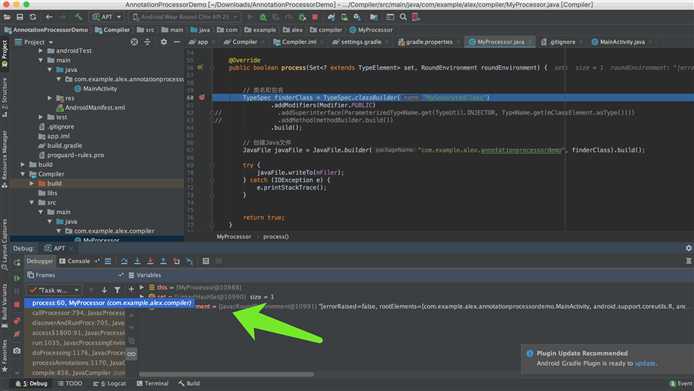The height and width of the screenshot is (391, 694).
Task: Switch to the MainActivity.java editor tab
Action: point(618,42)
